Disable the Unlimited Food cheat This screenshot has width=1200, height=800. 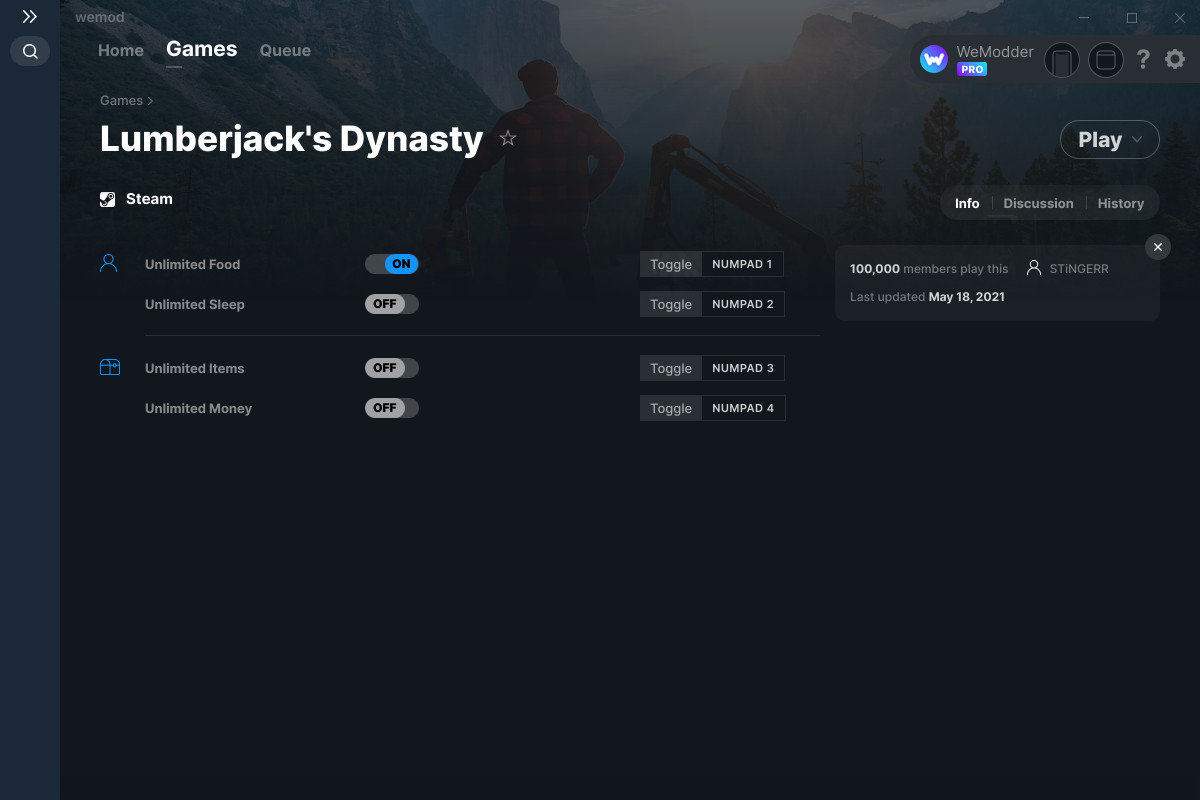tap(392, 264)
